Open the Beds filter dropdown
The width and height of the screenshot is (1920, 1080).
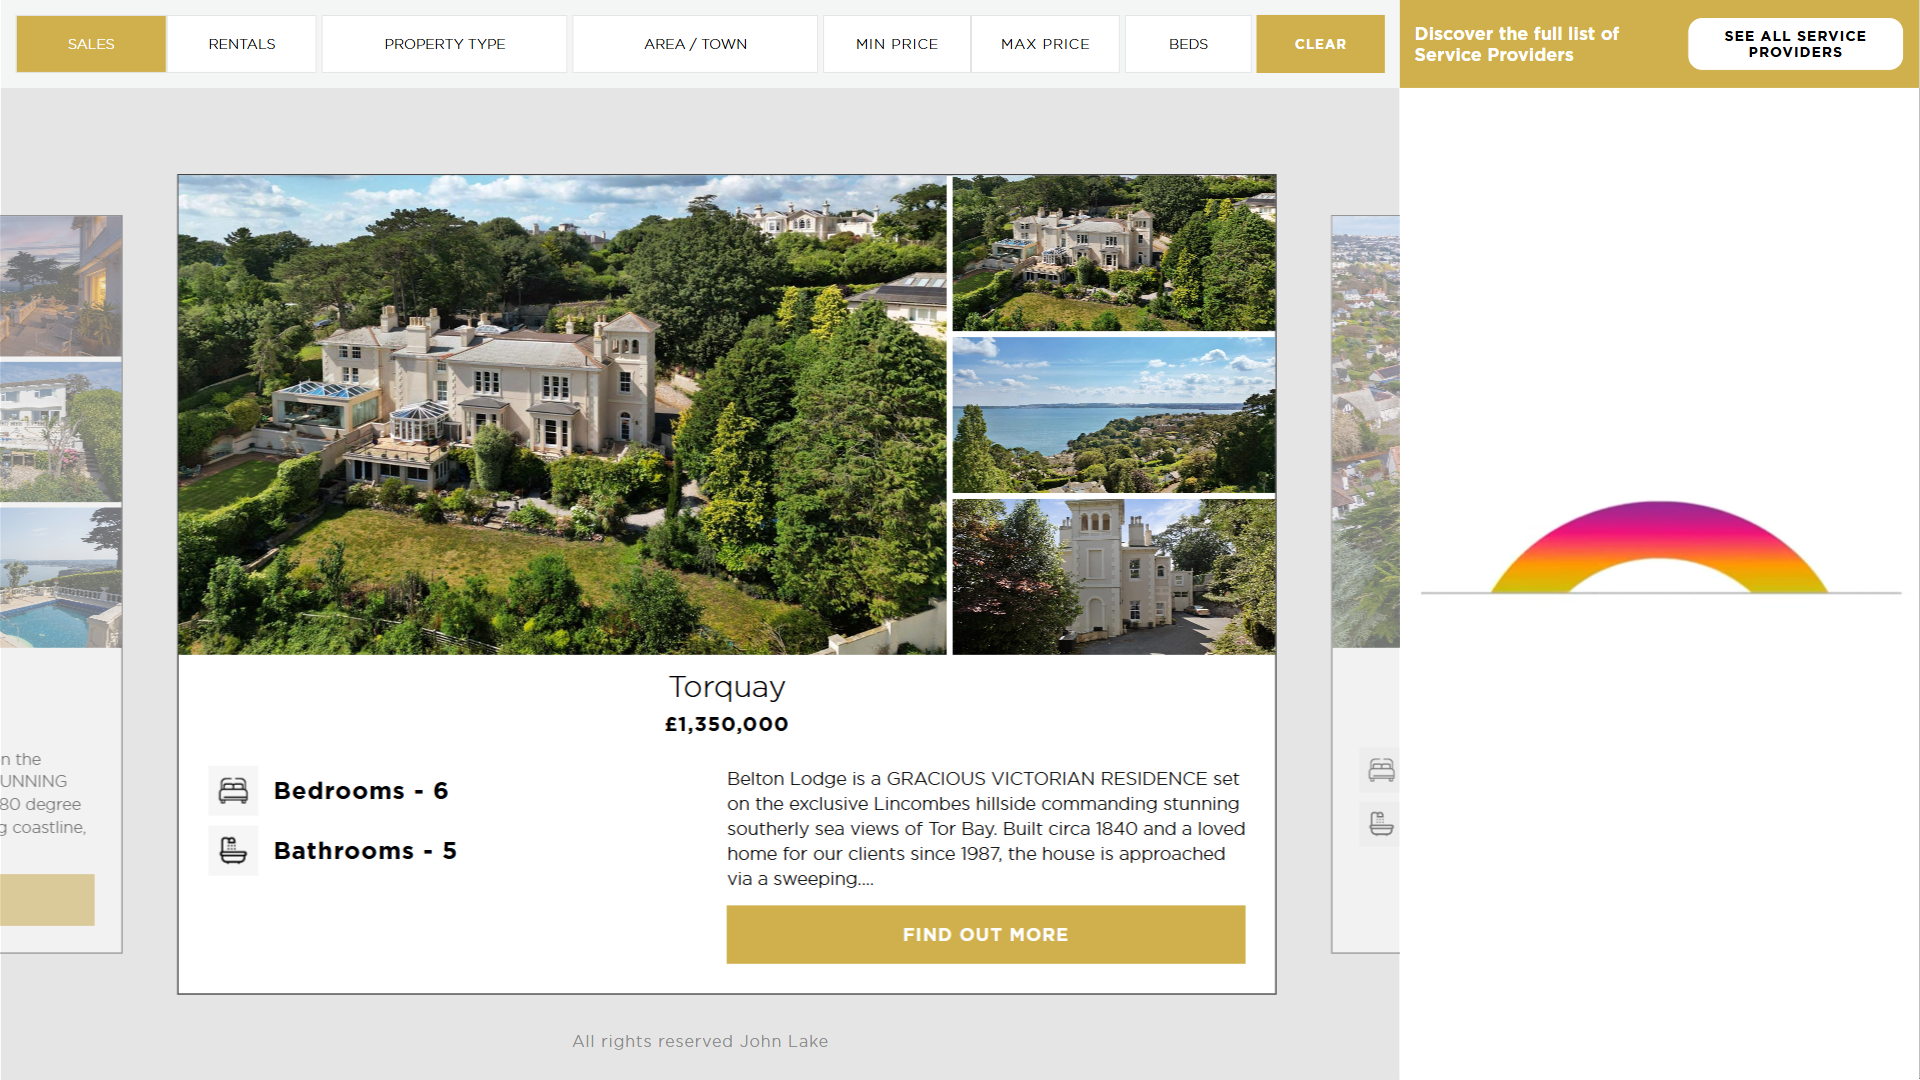point(1188,44)
